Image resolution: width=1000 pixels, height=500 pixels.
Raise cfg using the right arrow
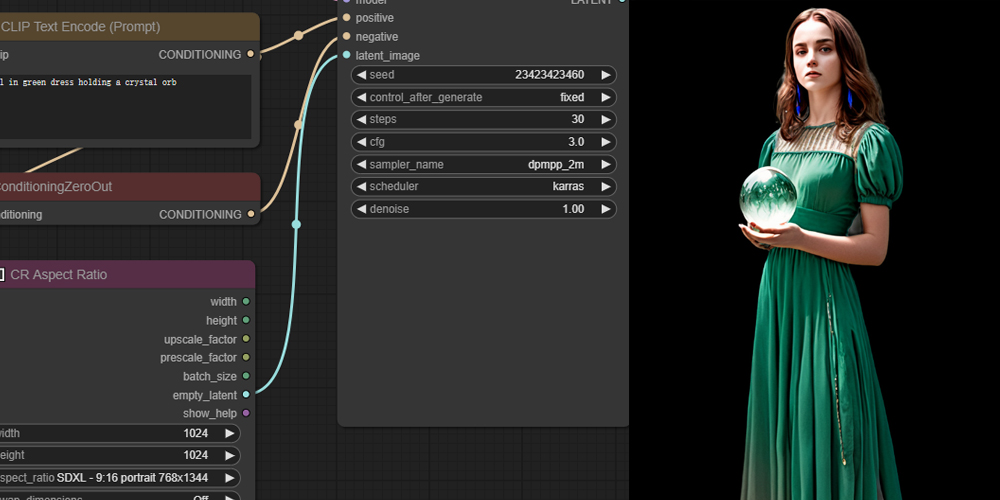606,142
